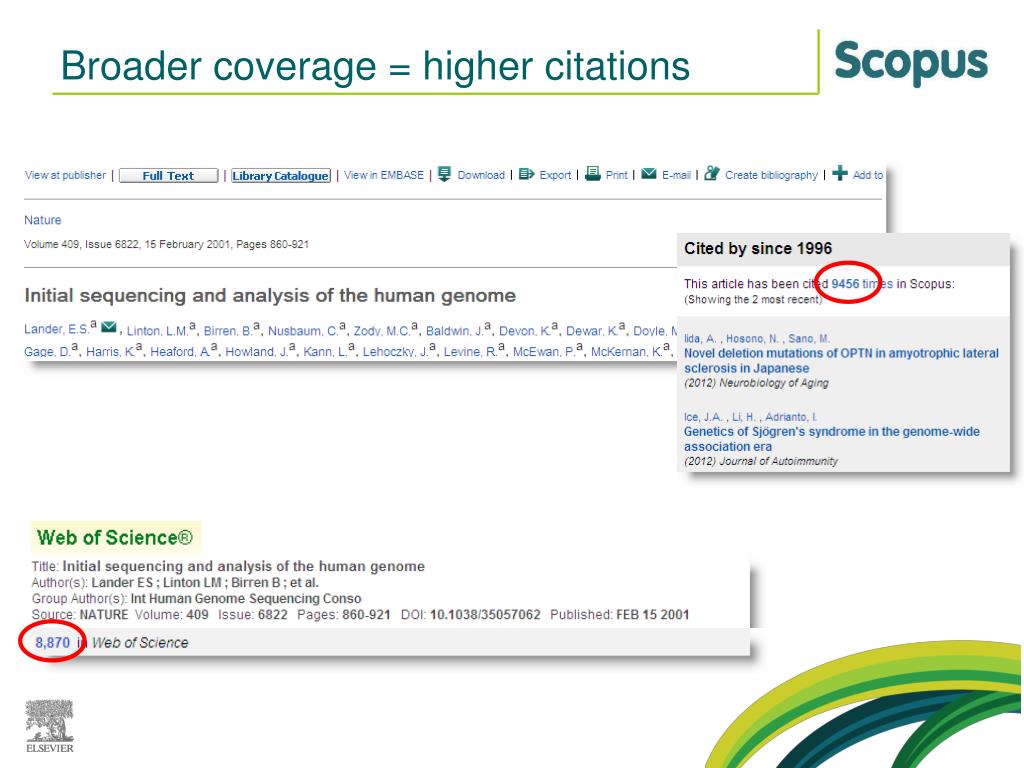Click the Cited by since 1996 header

click(758, 248)
